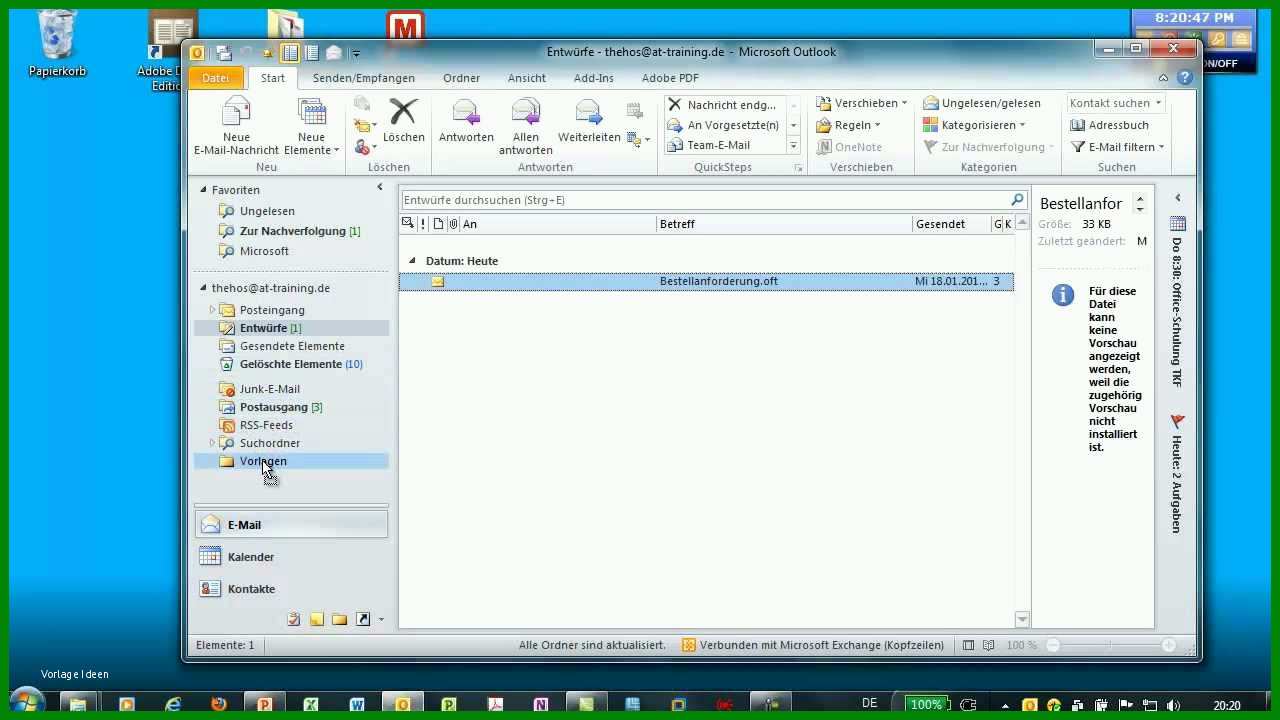Open the Kategorisieren dropdown
The height and width of the screenshot is (720, 1280).
click(x=974, y=125)
